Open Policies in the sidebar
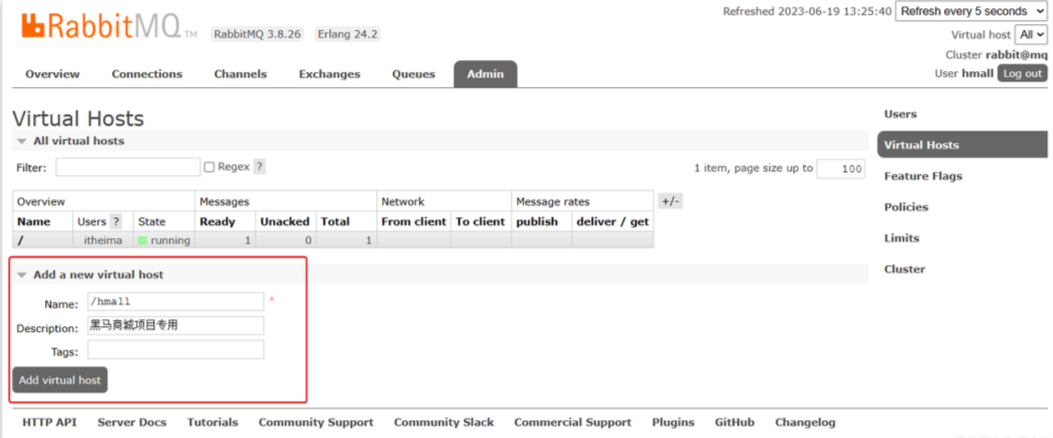The width and height of the screenshot is (1053, 438). 906,207
